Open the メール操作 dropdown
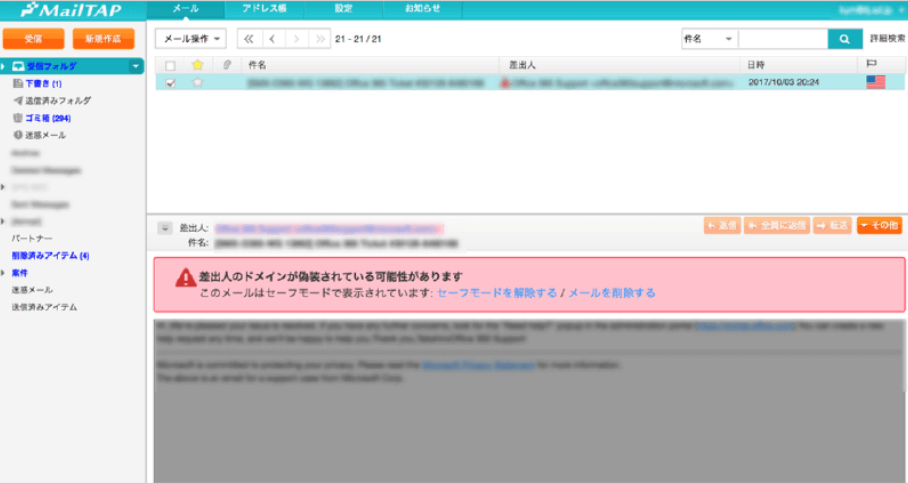Image resolution: width=908 pixels, height=484 pixels. click(190, 39)
